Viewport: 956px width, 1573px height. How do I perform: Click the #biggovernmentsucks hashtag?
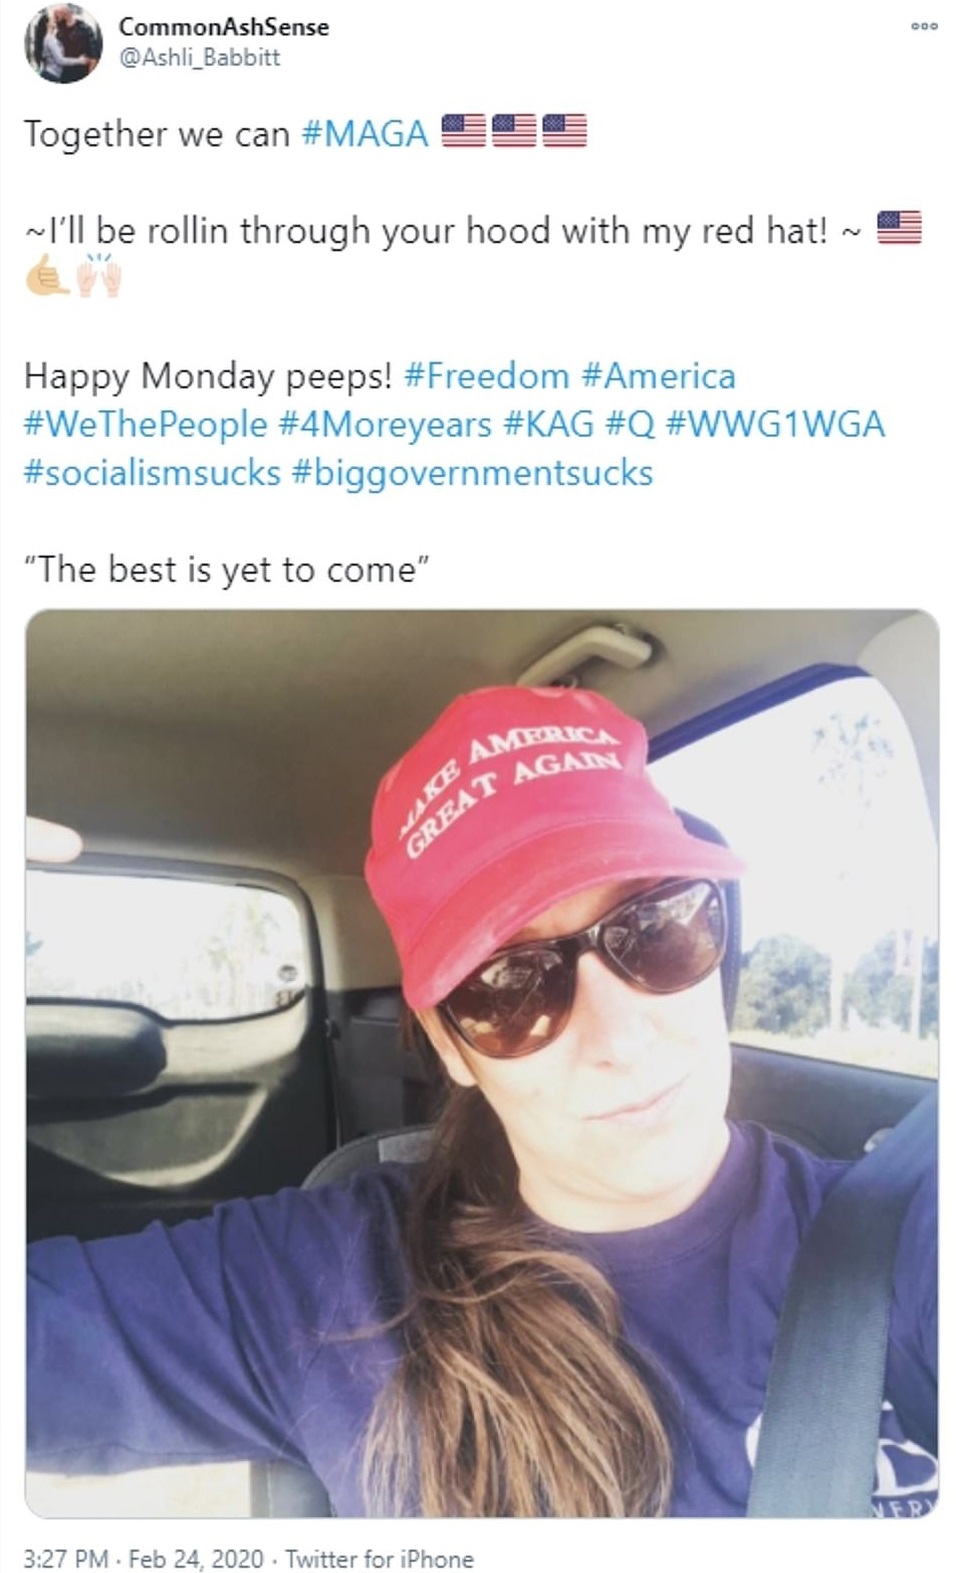(x=472, y=472)
